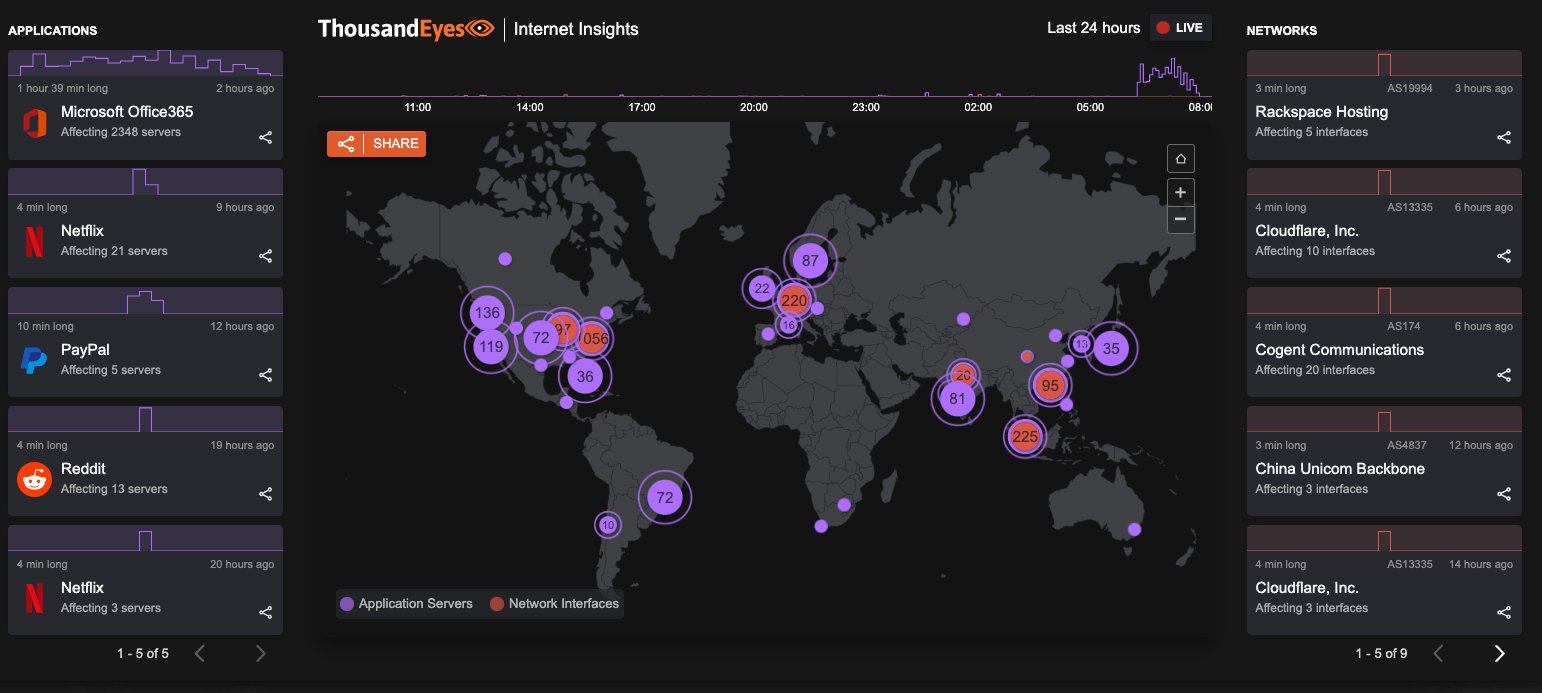Click the APPLICATIONS panel heading

pos(53,30)
